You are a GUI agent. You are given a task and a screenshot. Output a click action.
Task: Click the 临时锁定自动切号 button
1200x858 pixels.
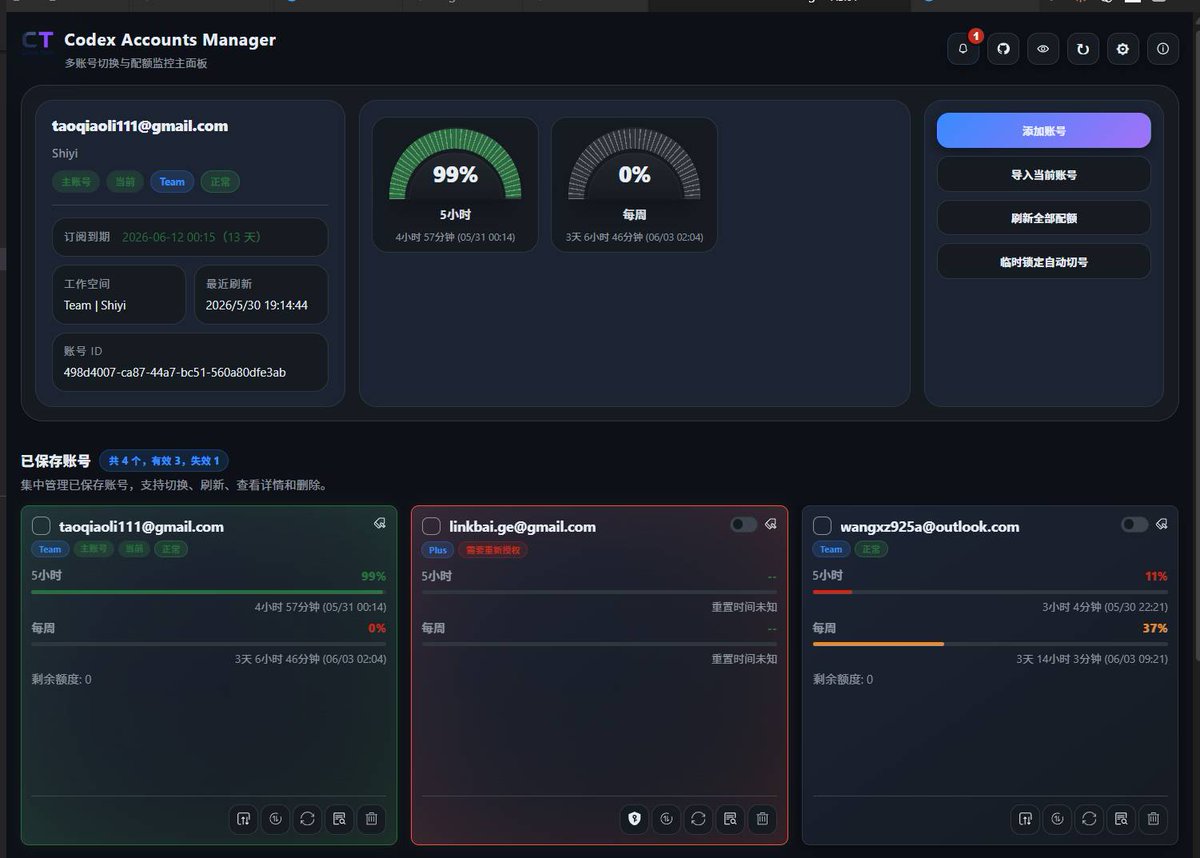1043,261
